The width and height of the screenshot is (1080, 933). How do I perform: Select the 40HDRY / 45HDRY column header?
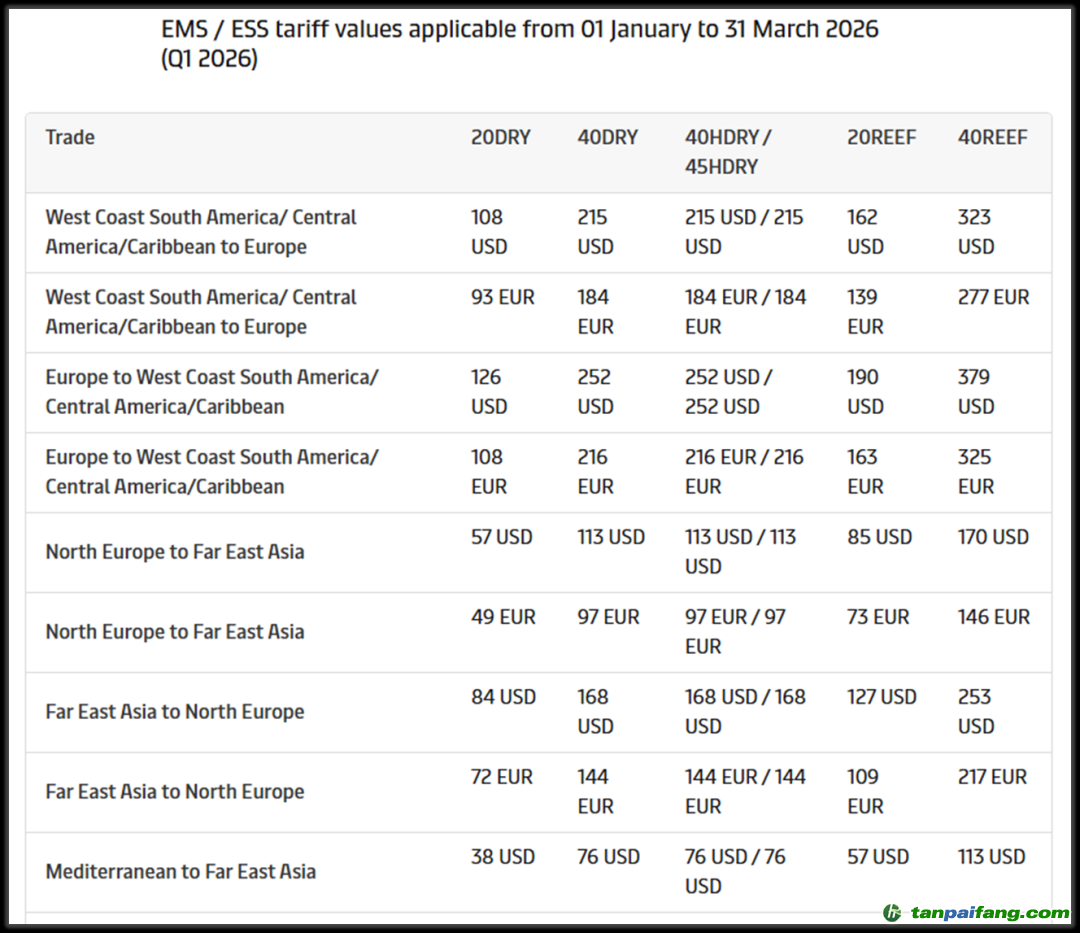point(727,152)
